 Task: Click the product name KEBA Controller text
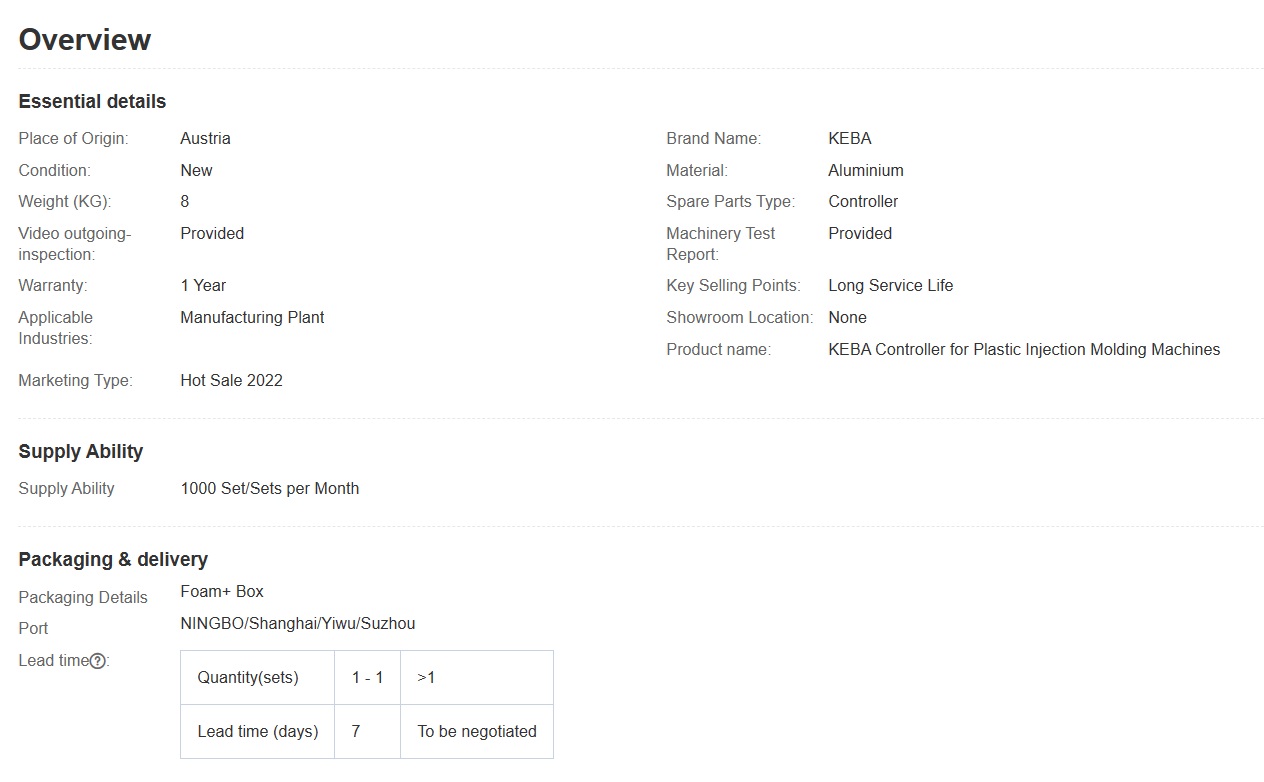pyautogui.click(x=1024, y=350)
